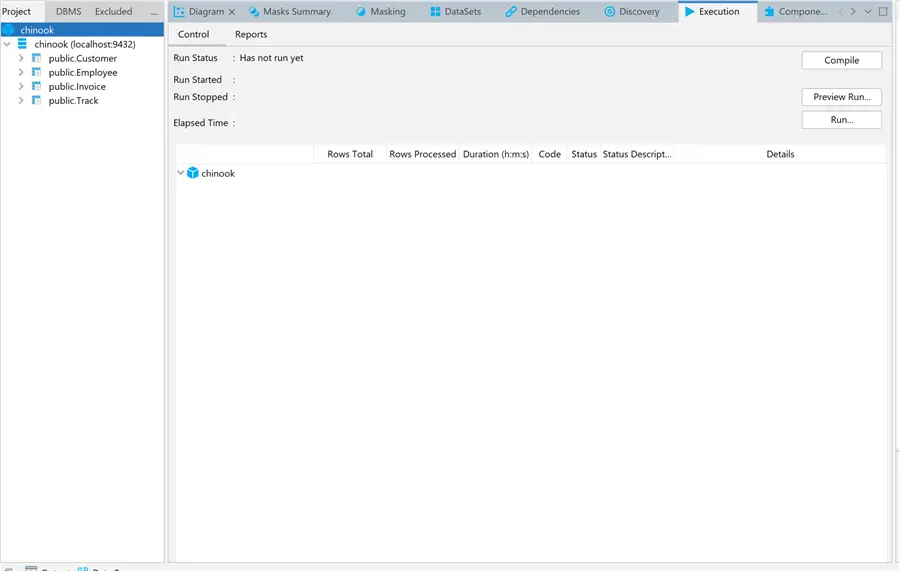
Task: Click the Diagram tab icon
Action: click(x=179, y=11)
